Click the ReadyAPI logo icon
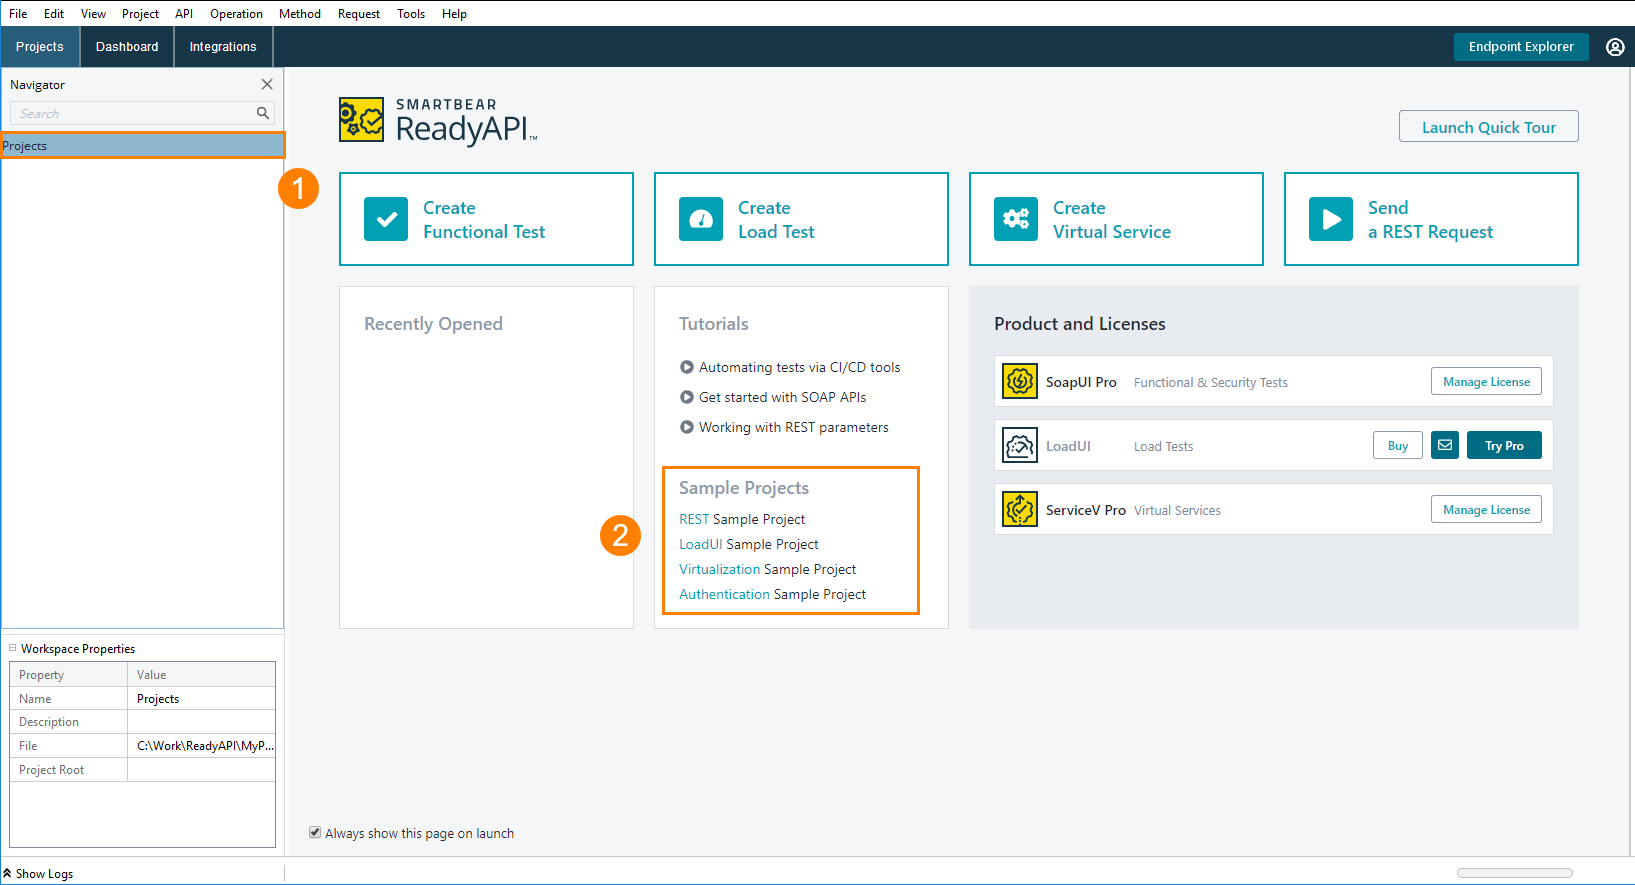 [x=361, y=120]
